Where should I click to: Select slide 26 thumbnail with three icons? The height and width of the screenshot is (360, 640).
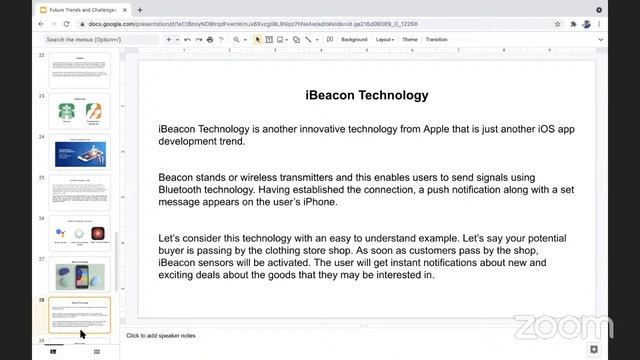[x=80, y=233]
